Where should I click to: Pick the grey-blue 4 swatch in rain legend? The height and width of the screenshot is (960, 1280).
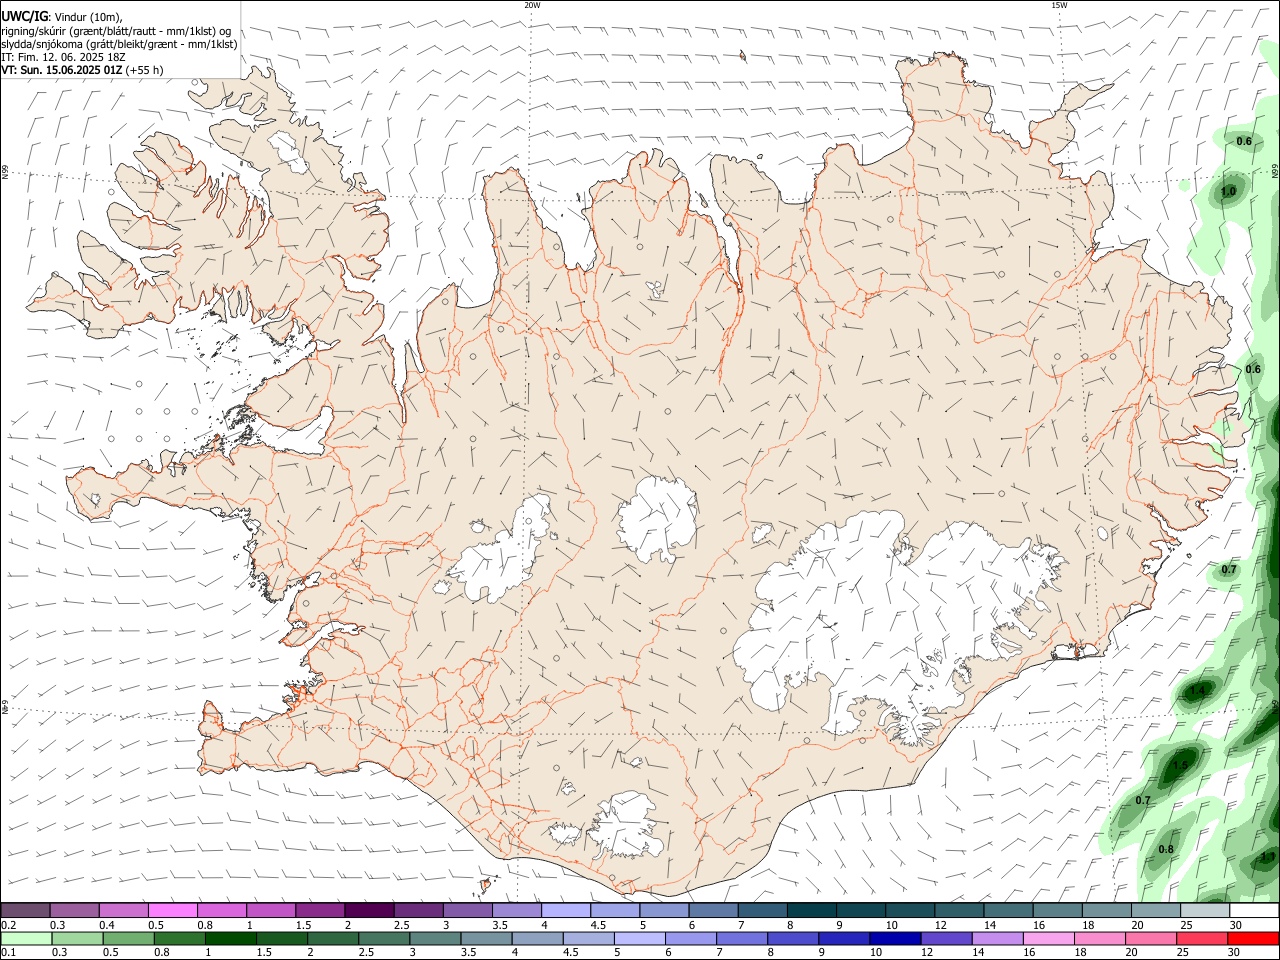pos(538,939)
